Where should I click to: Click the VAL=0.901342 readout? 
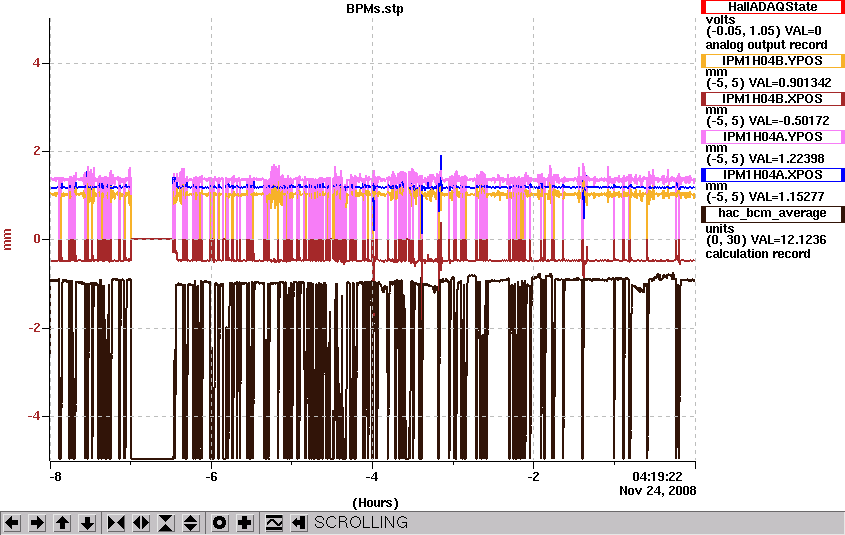[x=790, y=83]
